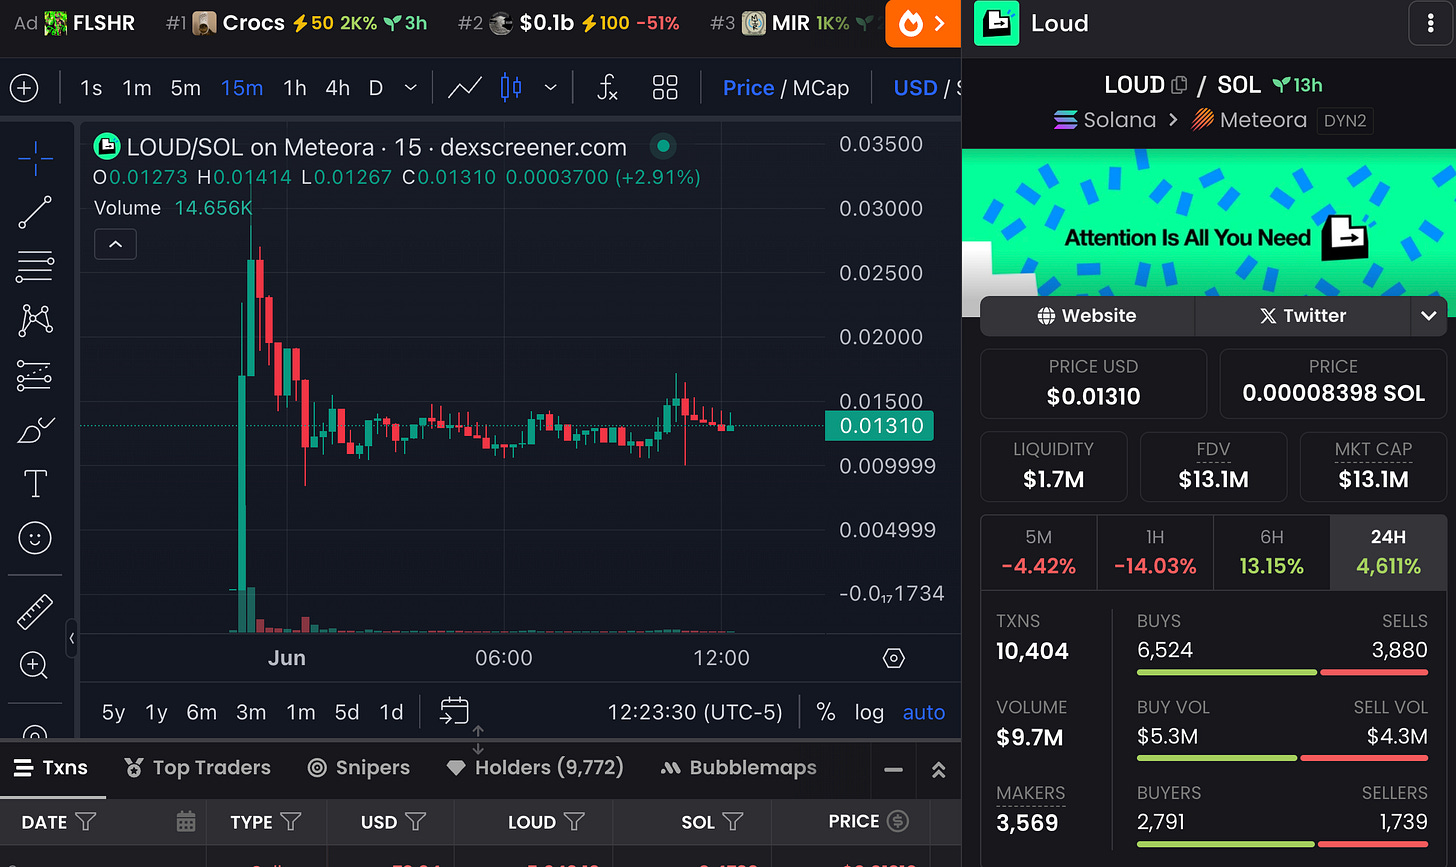The height and width of the screenshot is (867, 1456).
Task: Select the 1H stats period
Action: [1155, 552]
